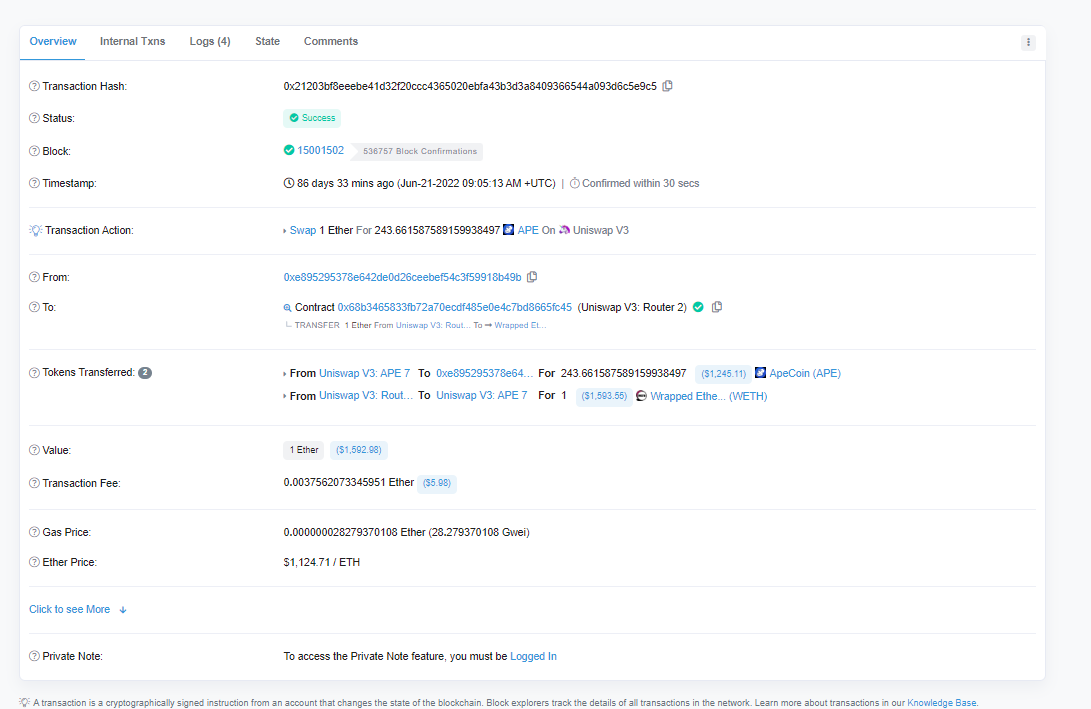Expand the ApeCoin token transfer row arrow
The image size is (1091, 709).
[x=285, y=374]
